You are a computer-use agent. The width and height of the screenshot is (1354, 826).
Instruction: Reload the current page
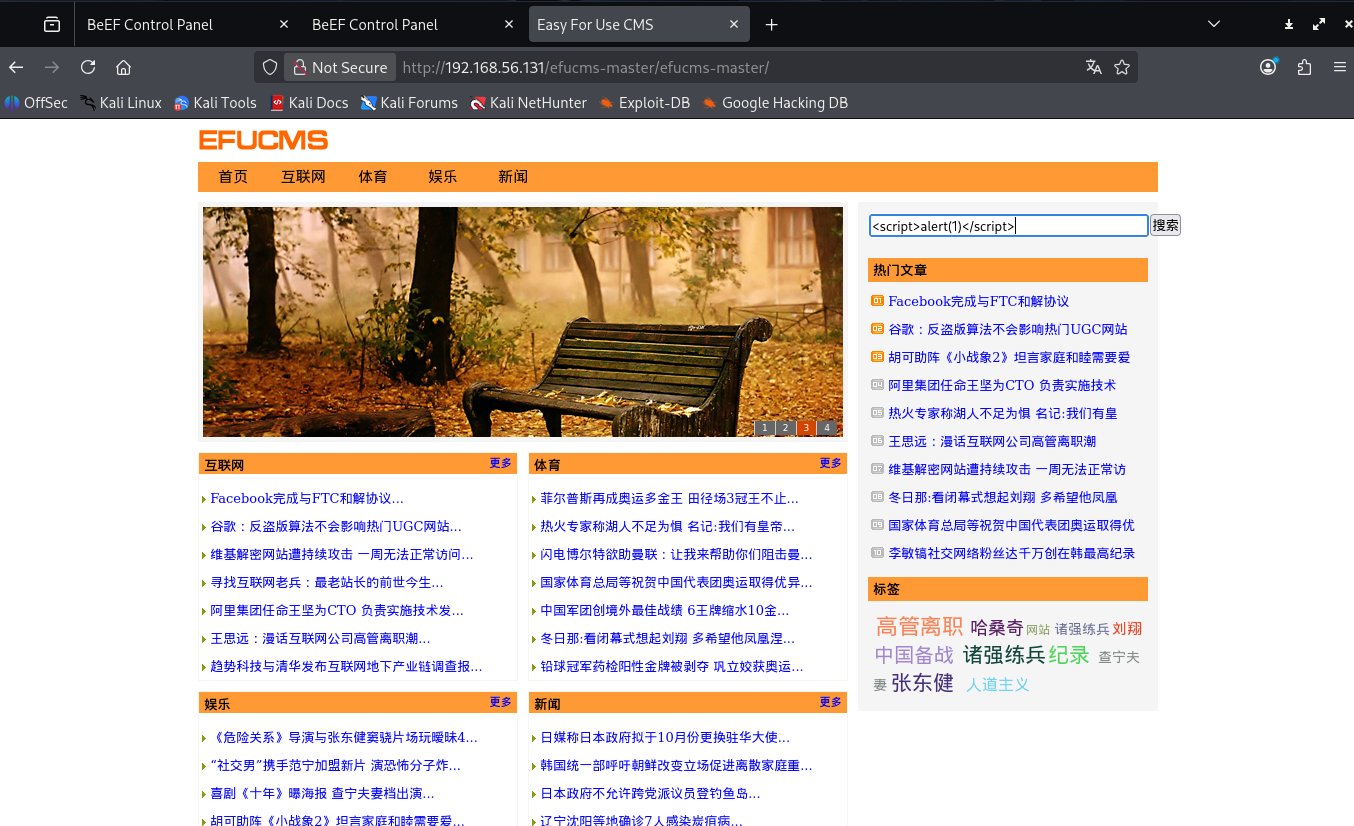[88, 67]
